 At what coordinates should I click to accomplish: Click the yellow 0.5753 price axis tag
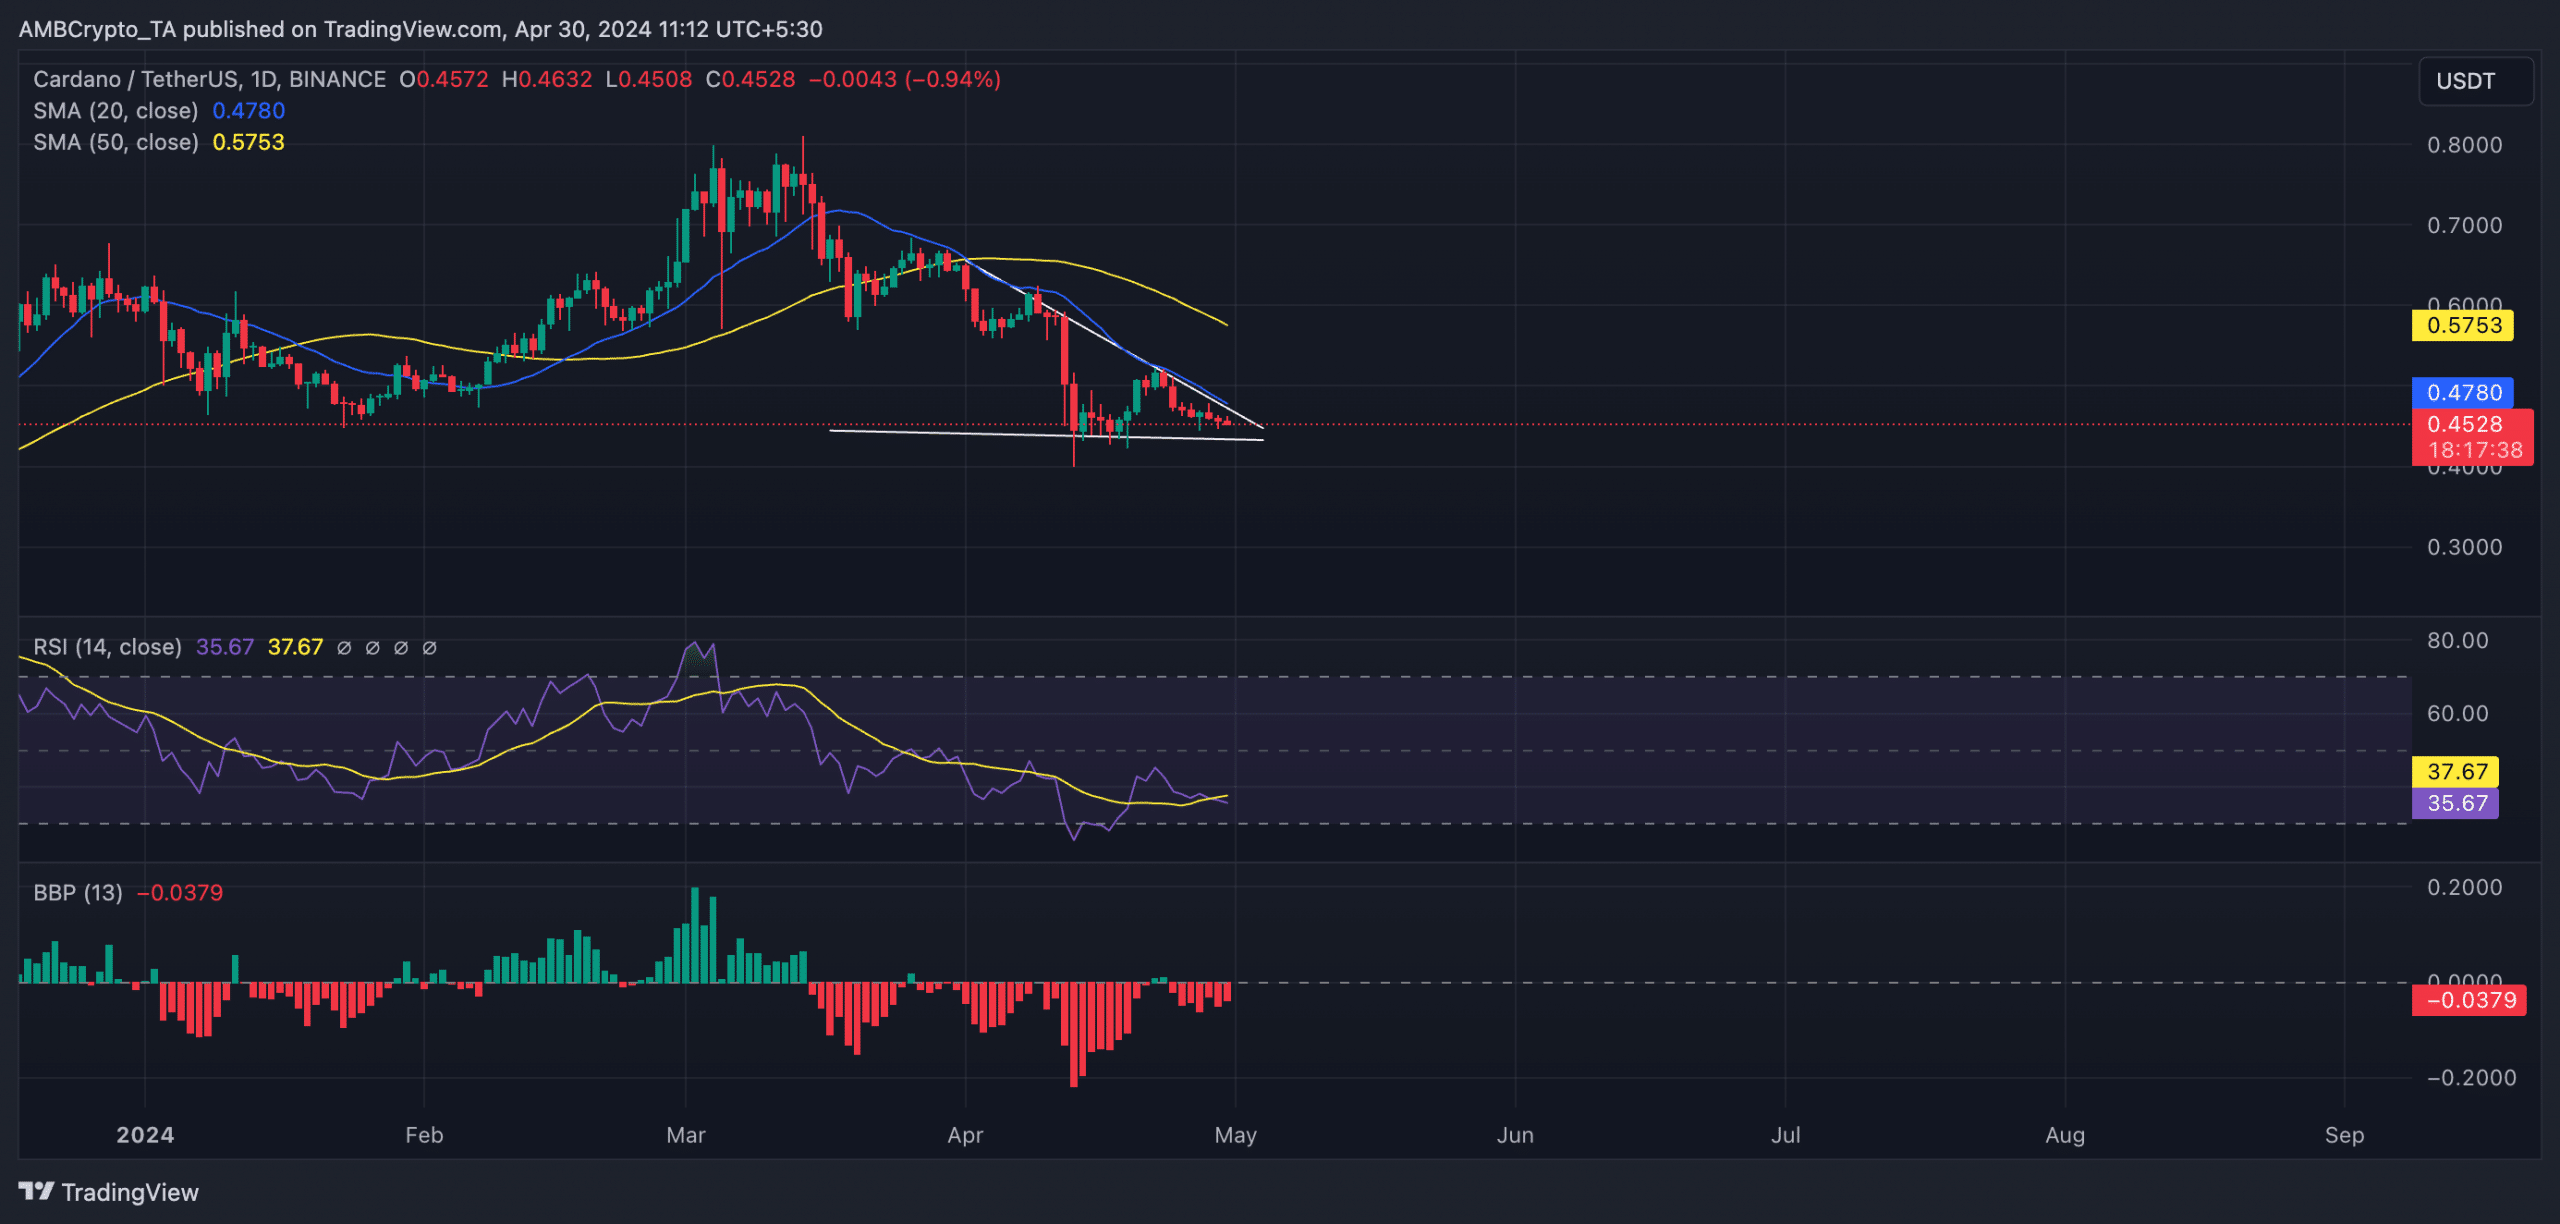tap(2463, 325)
